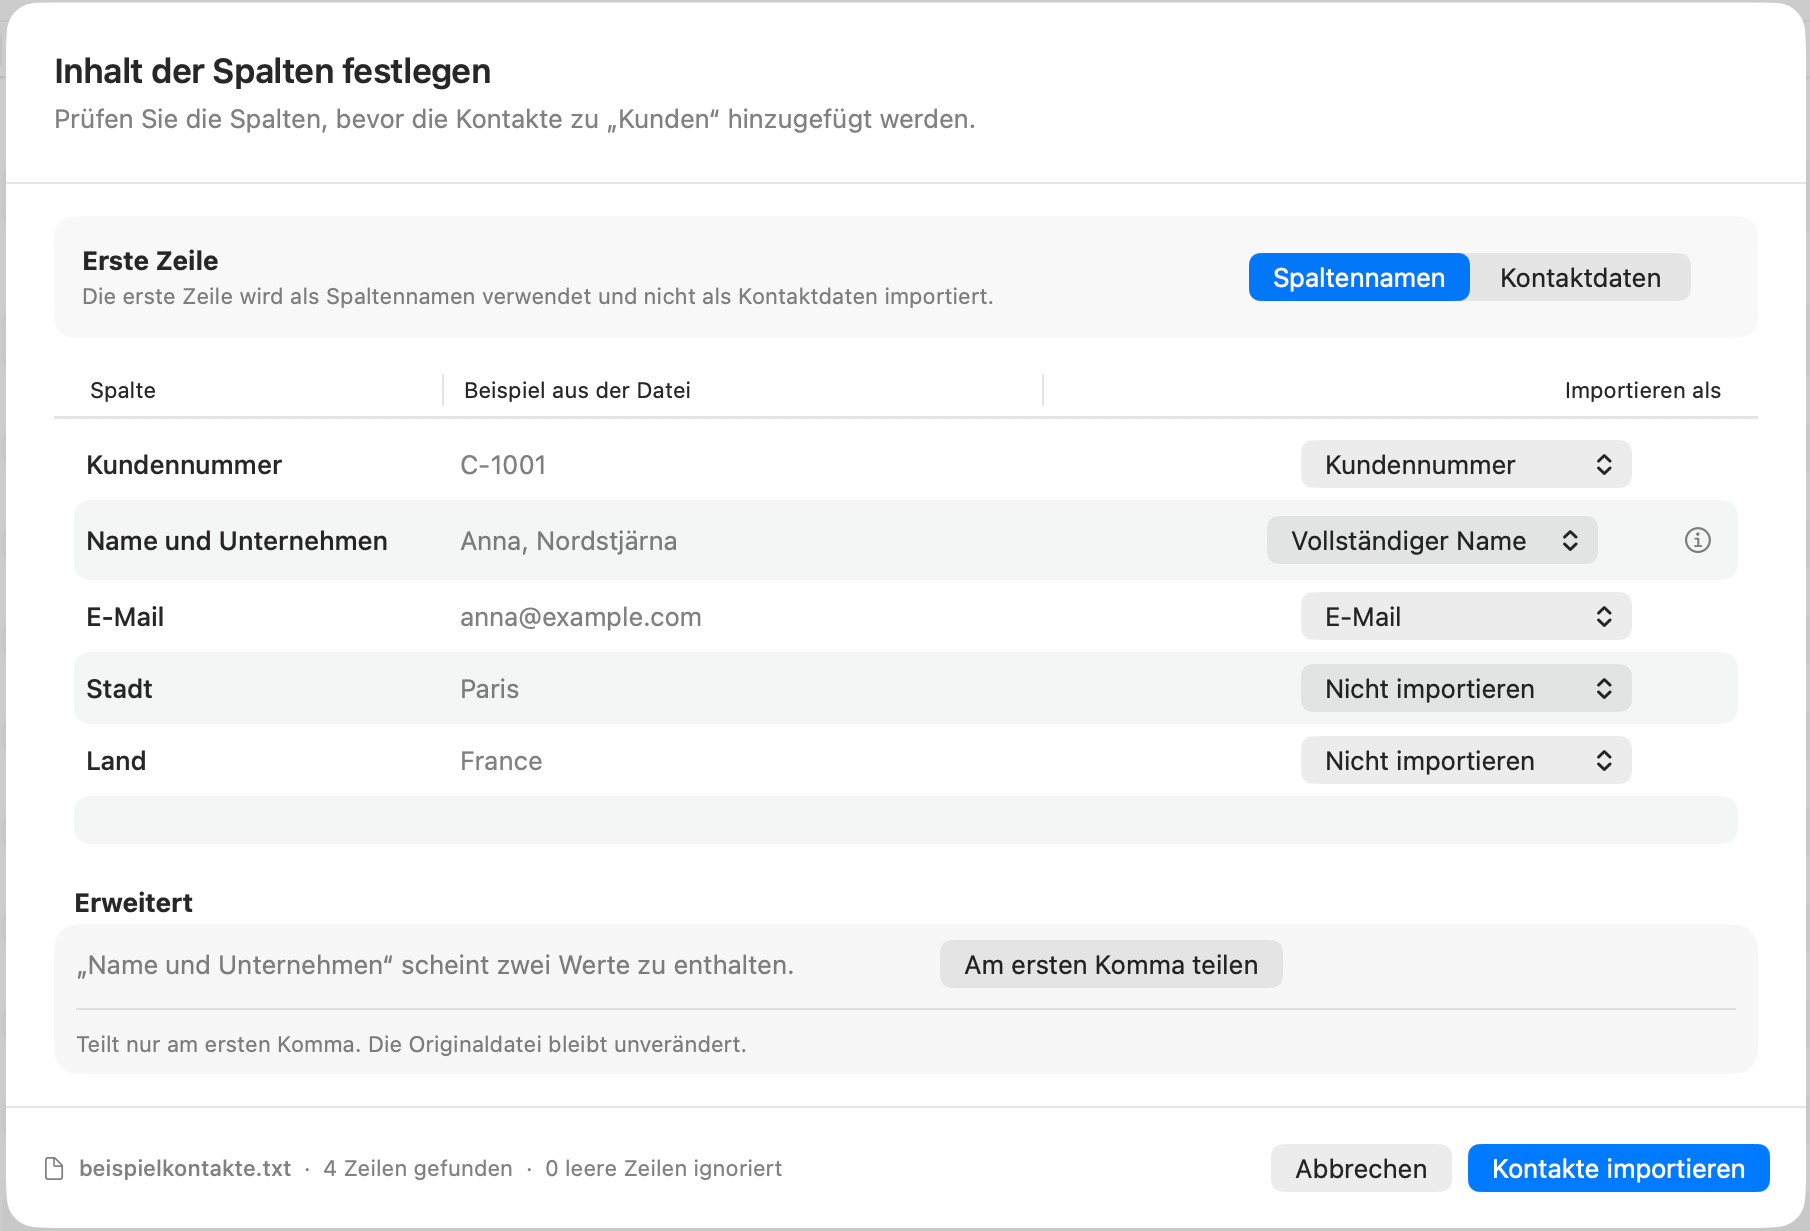
Task: Click the Erweitert section heading
Action: pos(133,902)
